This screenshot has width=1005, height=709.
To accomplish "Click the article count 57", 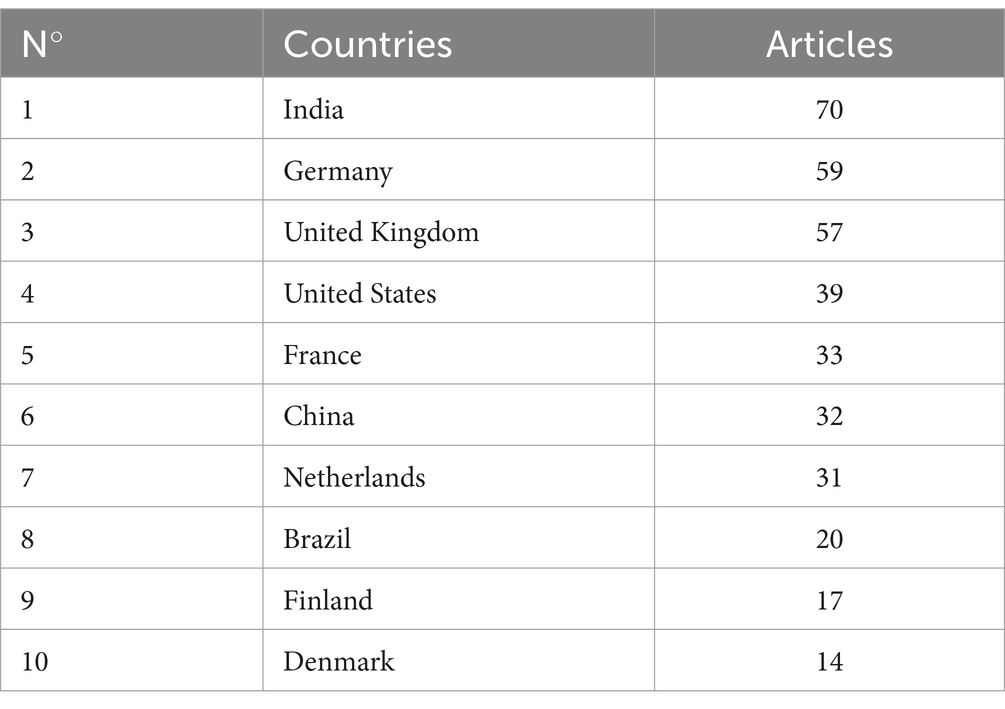I will click(829, 232).
